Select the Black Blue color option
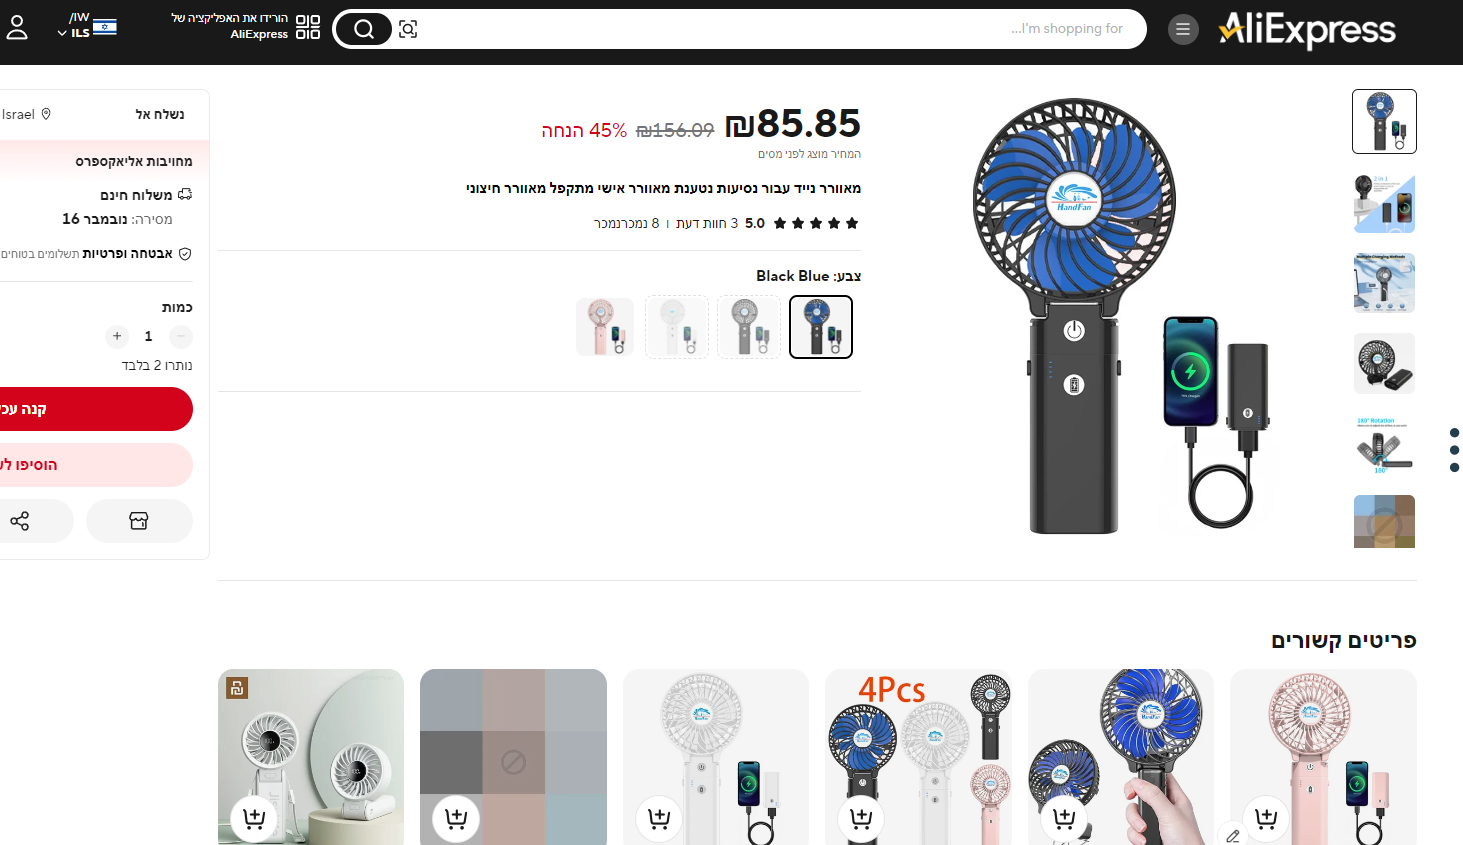The image size is (1463, 845). [x=821, y=327]
